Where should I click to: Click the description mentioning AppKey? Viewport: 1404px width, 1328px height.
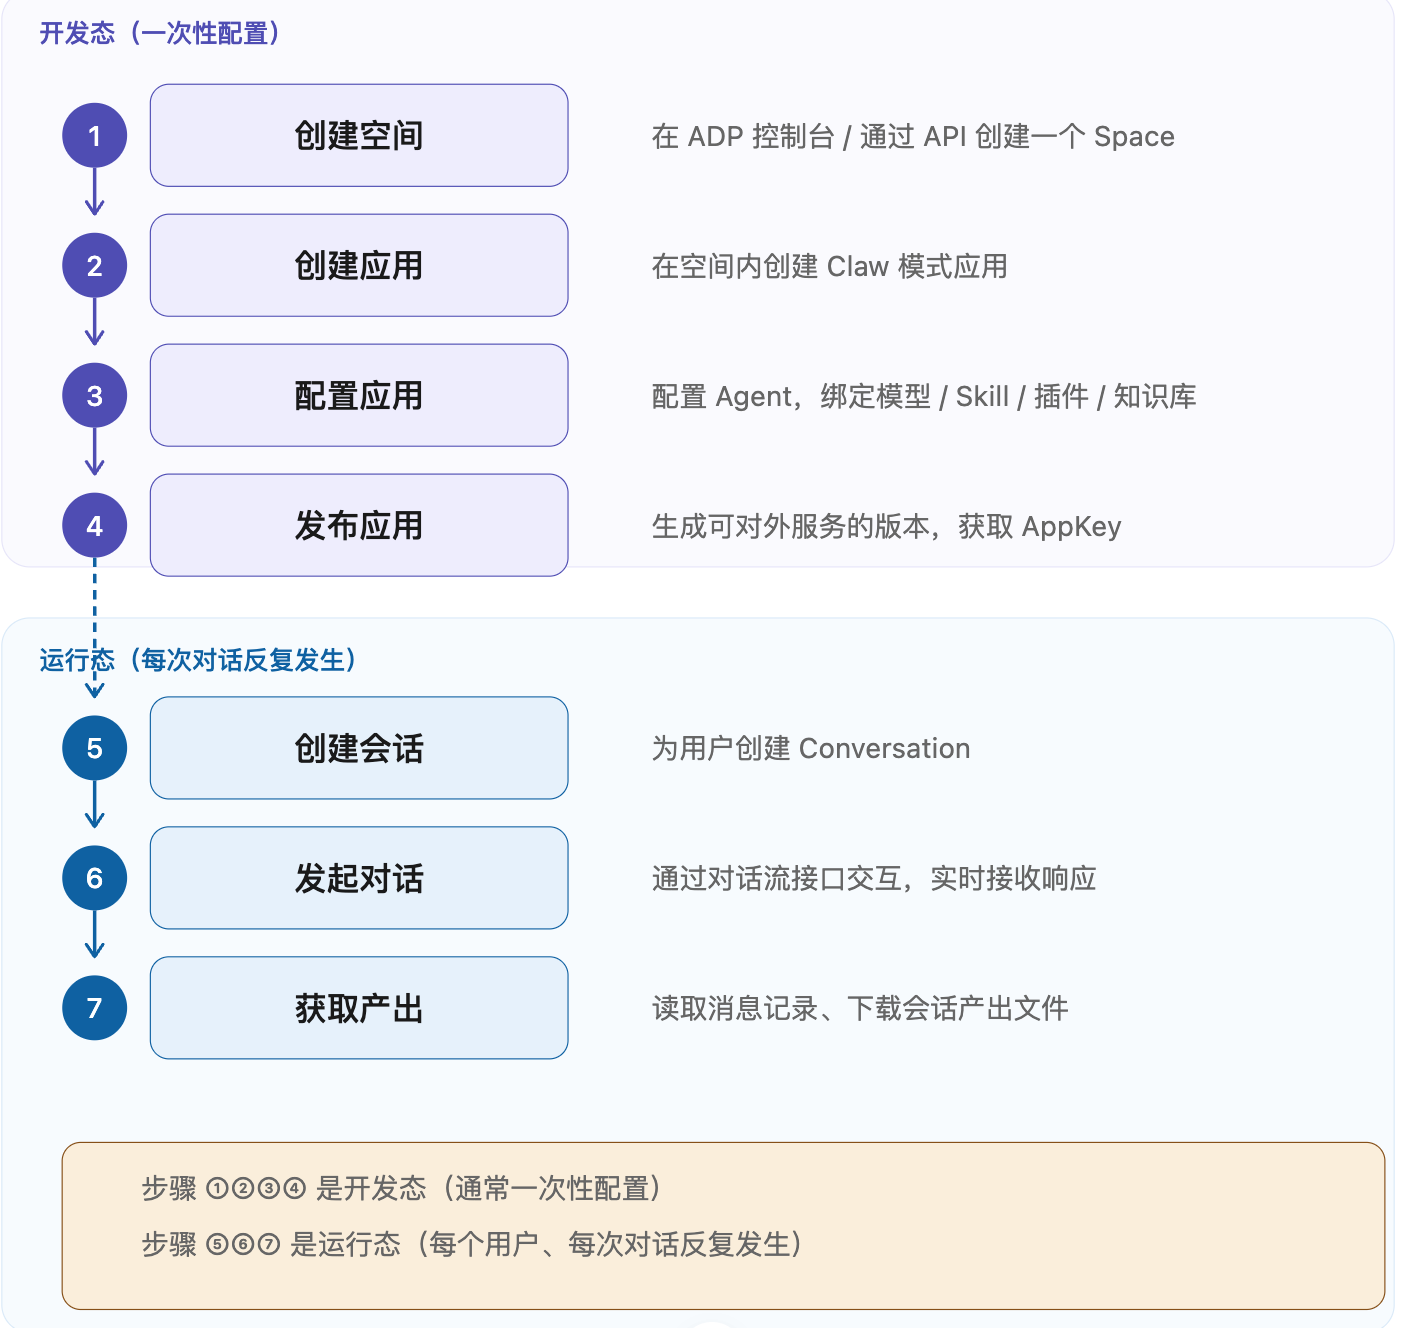[x=886, y=526]
